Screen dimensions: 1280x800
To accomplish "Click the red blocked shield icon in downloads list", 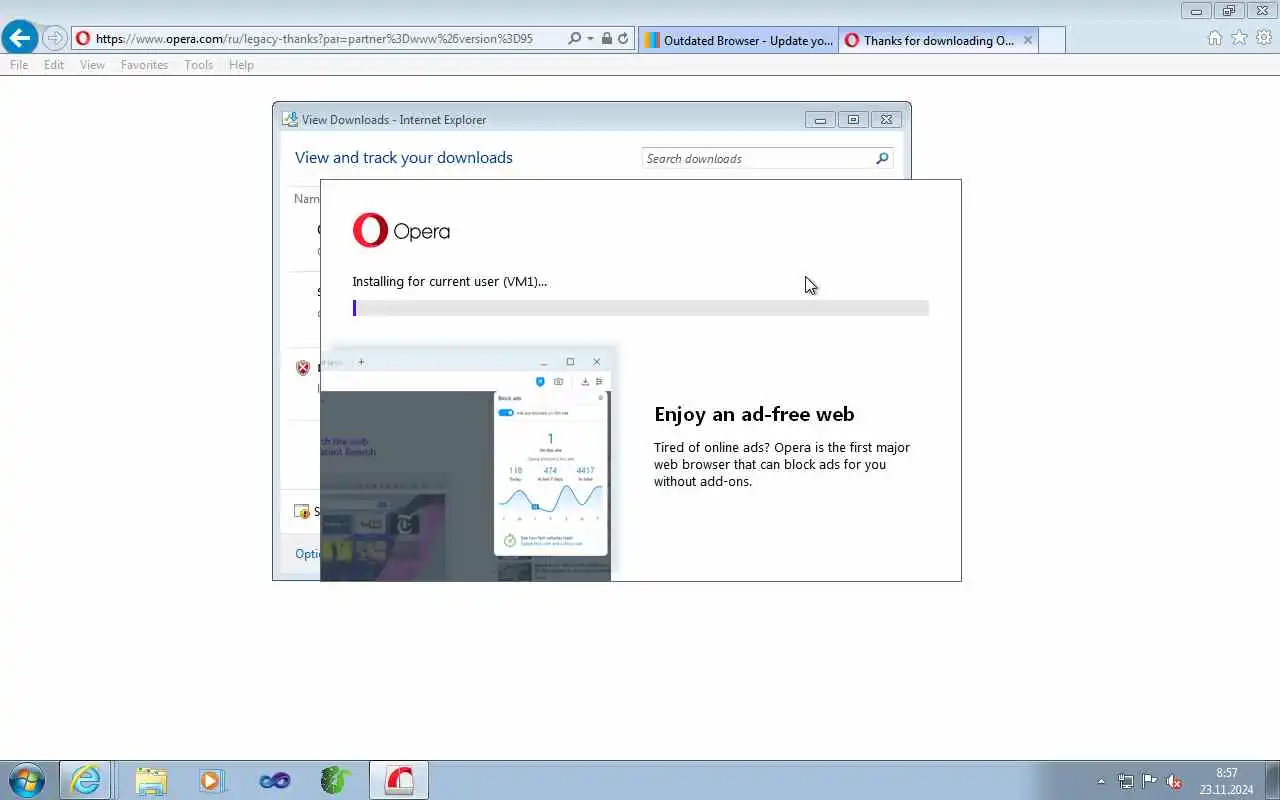I will [x=303, y=368].
